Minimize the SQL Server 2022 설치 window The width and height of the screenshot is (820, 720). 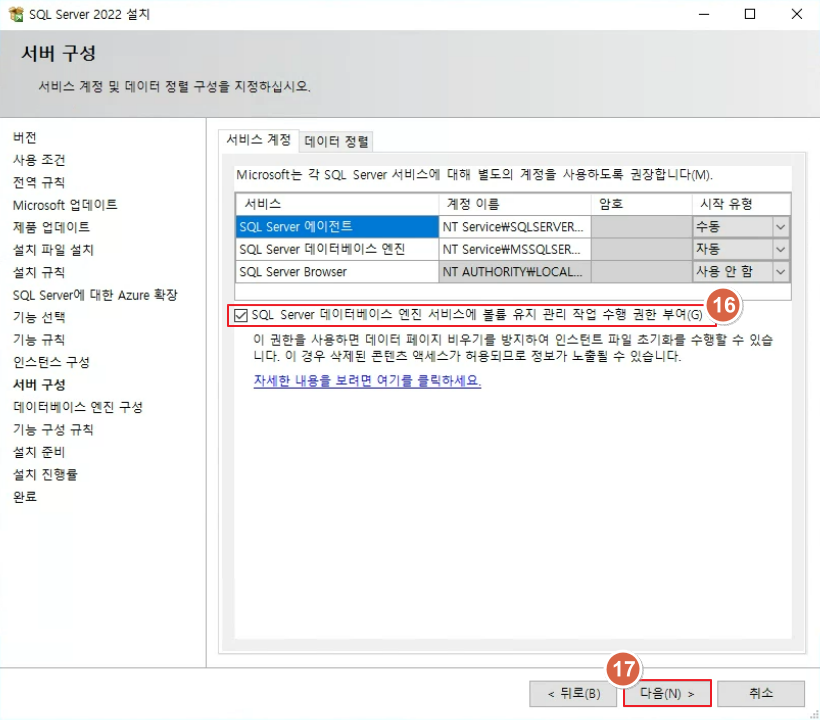pos(704,14)
